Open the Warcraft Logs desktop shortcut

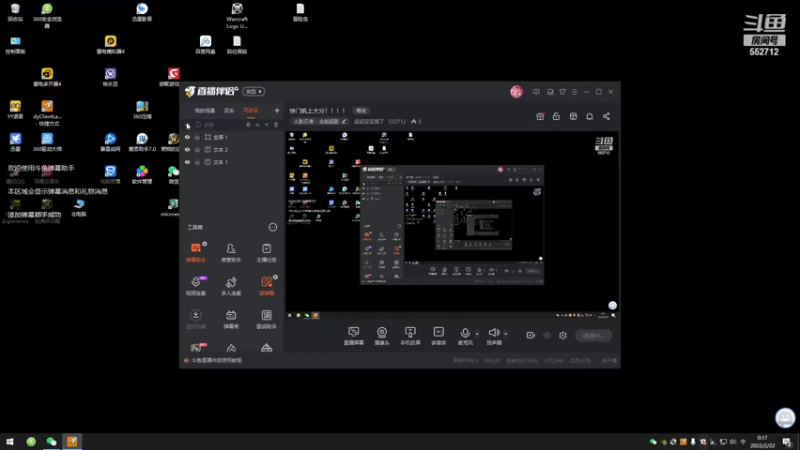(237, 15)
